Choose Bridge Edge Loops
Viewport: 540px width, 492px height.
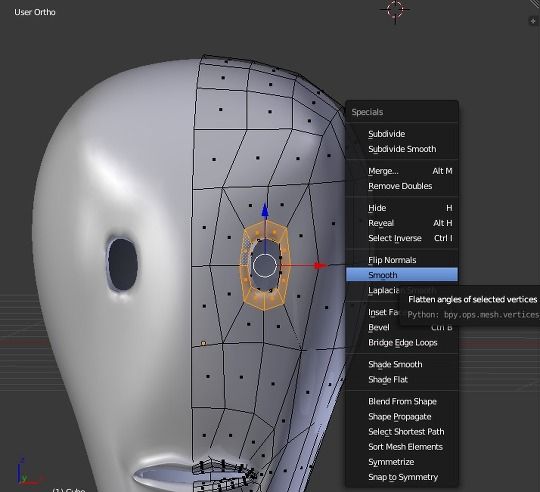click(x=402, y=343)
